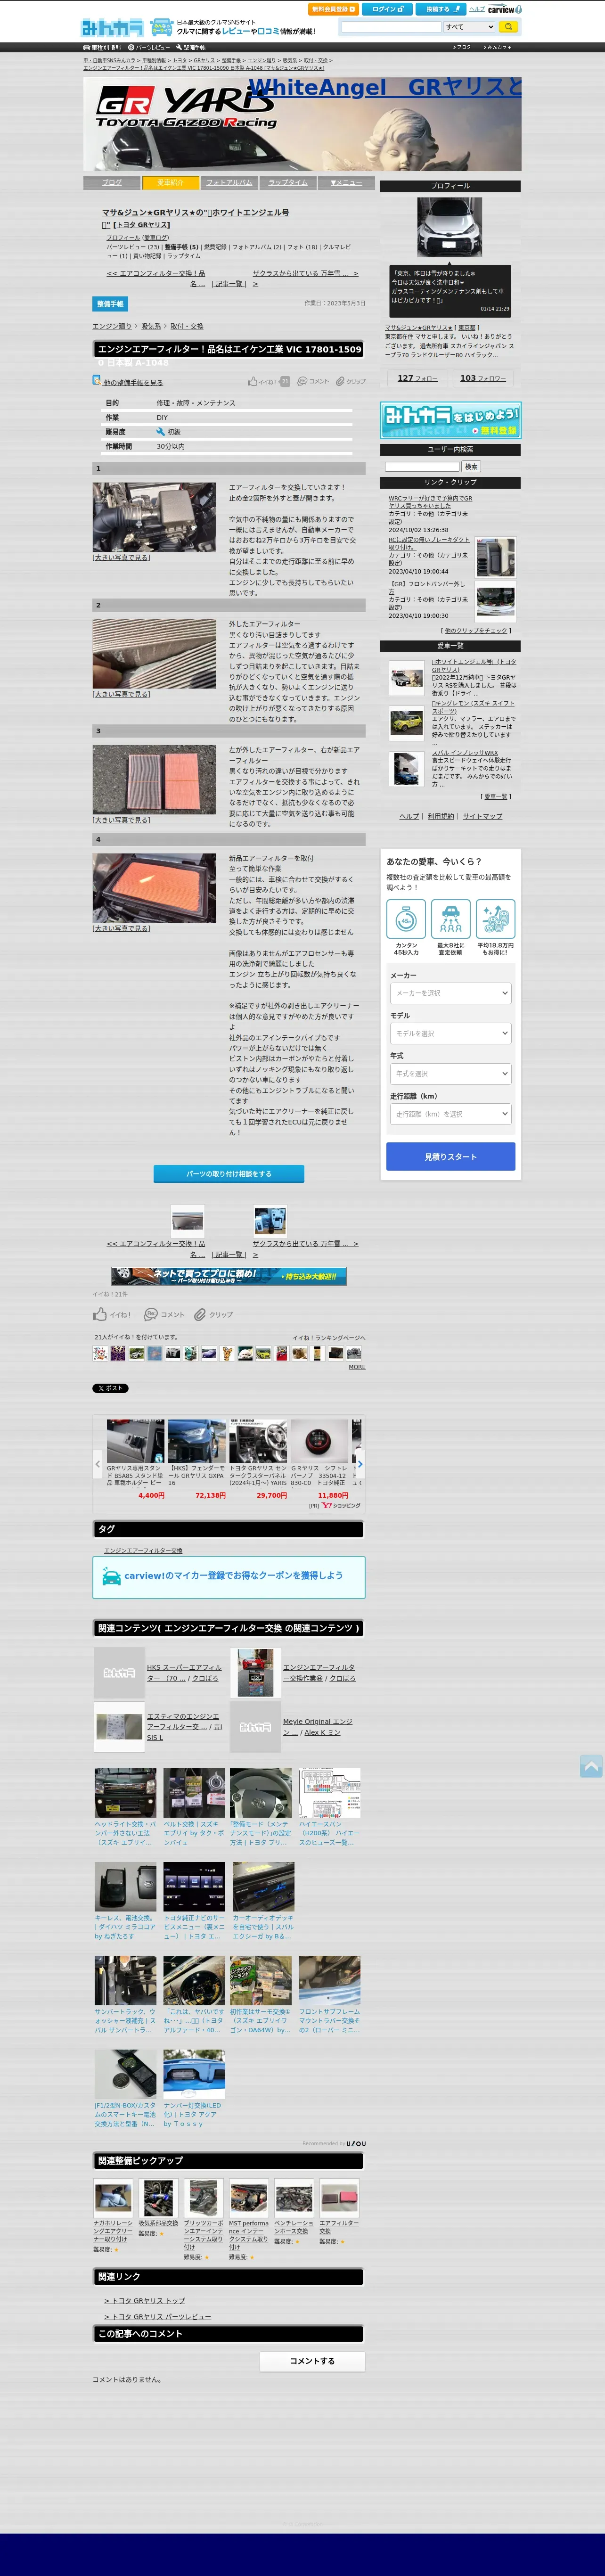Click the みんカラをはじめよう banner
The image size is (605, 2576).
450,420
